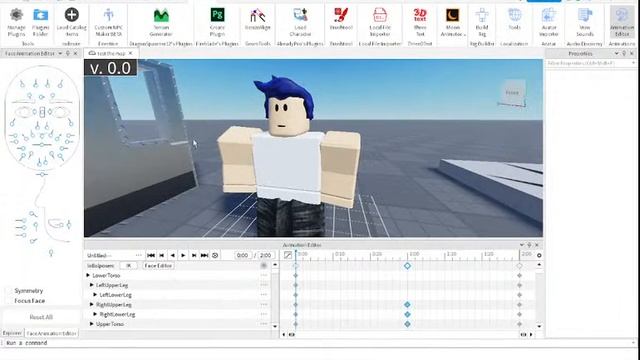The height and width of the screenshot is (360, 640).
Task: Click the Build Rig icon
Action: click(x=482, y=22)
